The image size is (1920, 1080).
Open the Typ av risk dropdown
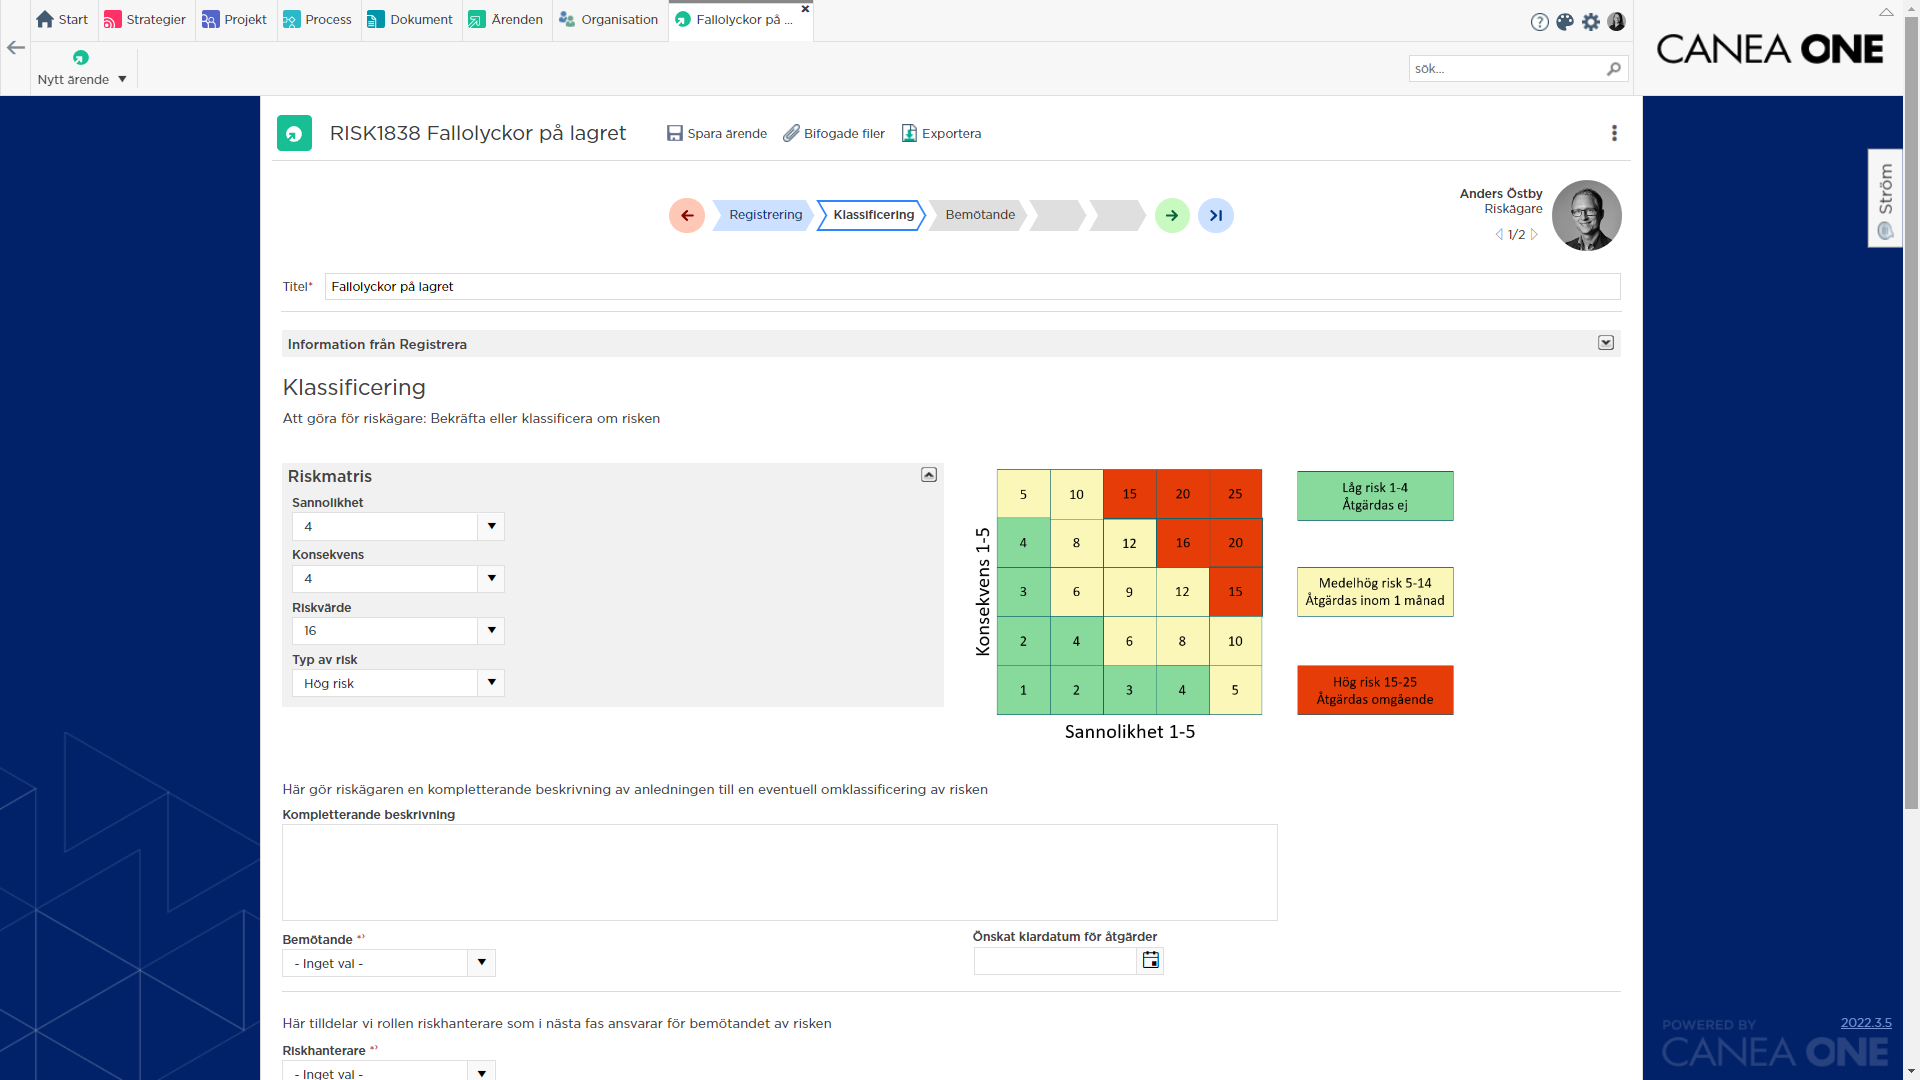pyautogui.click(x=491, y=683)
